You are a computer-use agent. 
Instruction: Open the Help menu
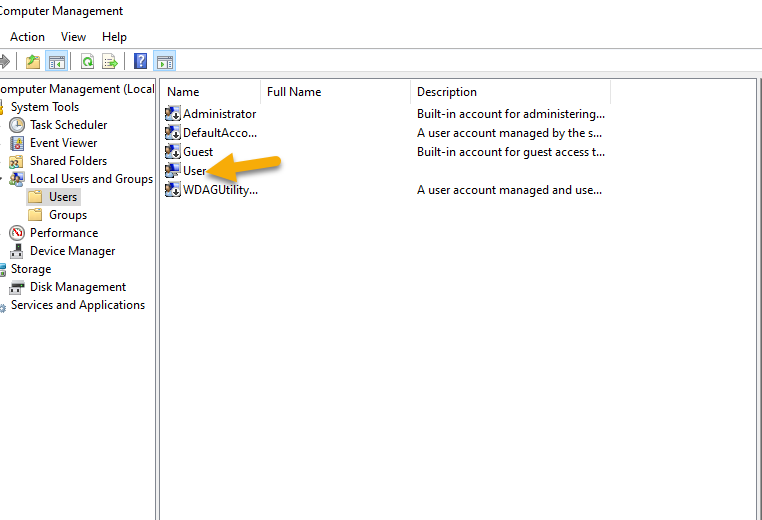pos(114,37)
